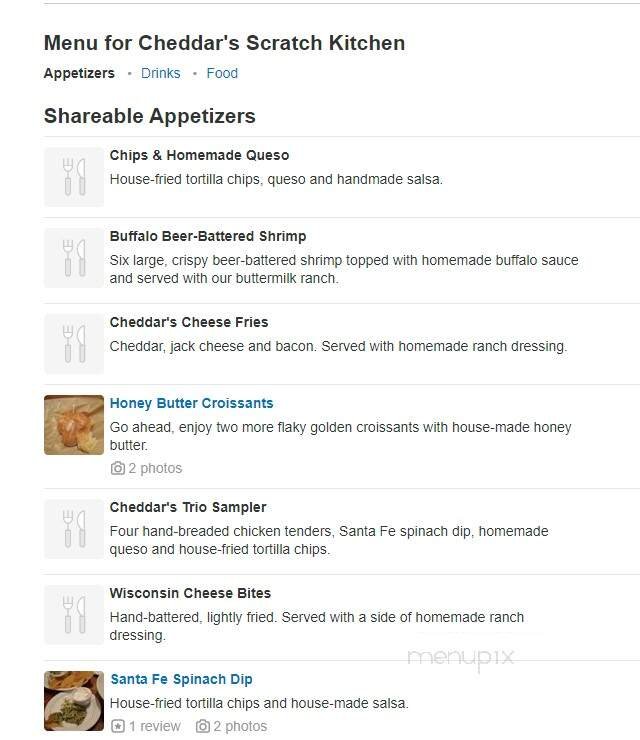Screen dimensions: 640x740
Task: Click utensils icon beside Buffalo Beer-Battered Shrimp
Action: [74, 258]
